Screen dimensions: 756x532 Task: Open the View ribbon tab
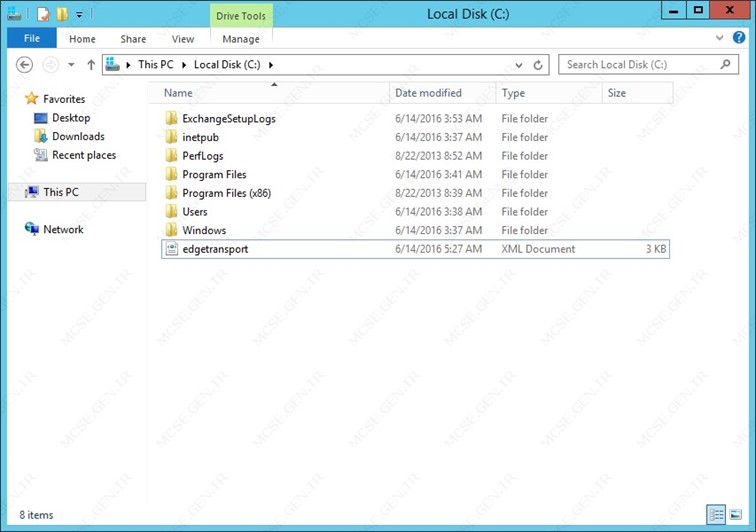183,39
